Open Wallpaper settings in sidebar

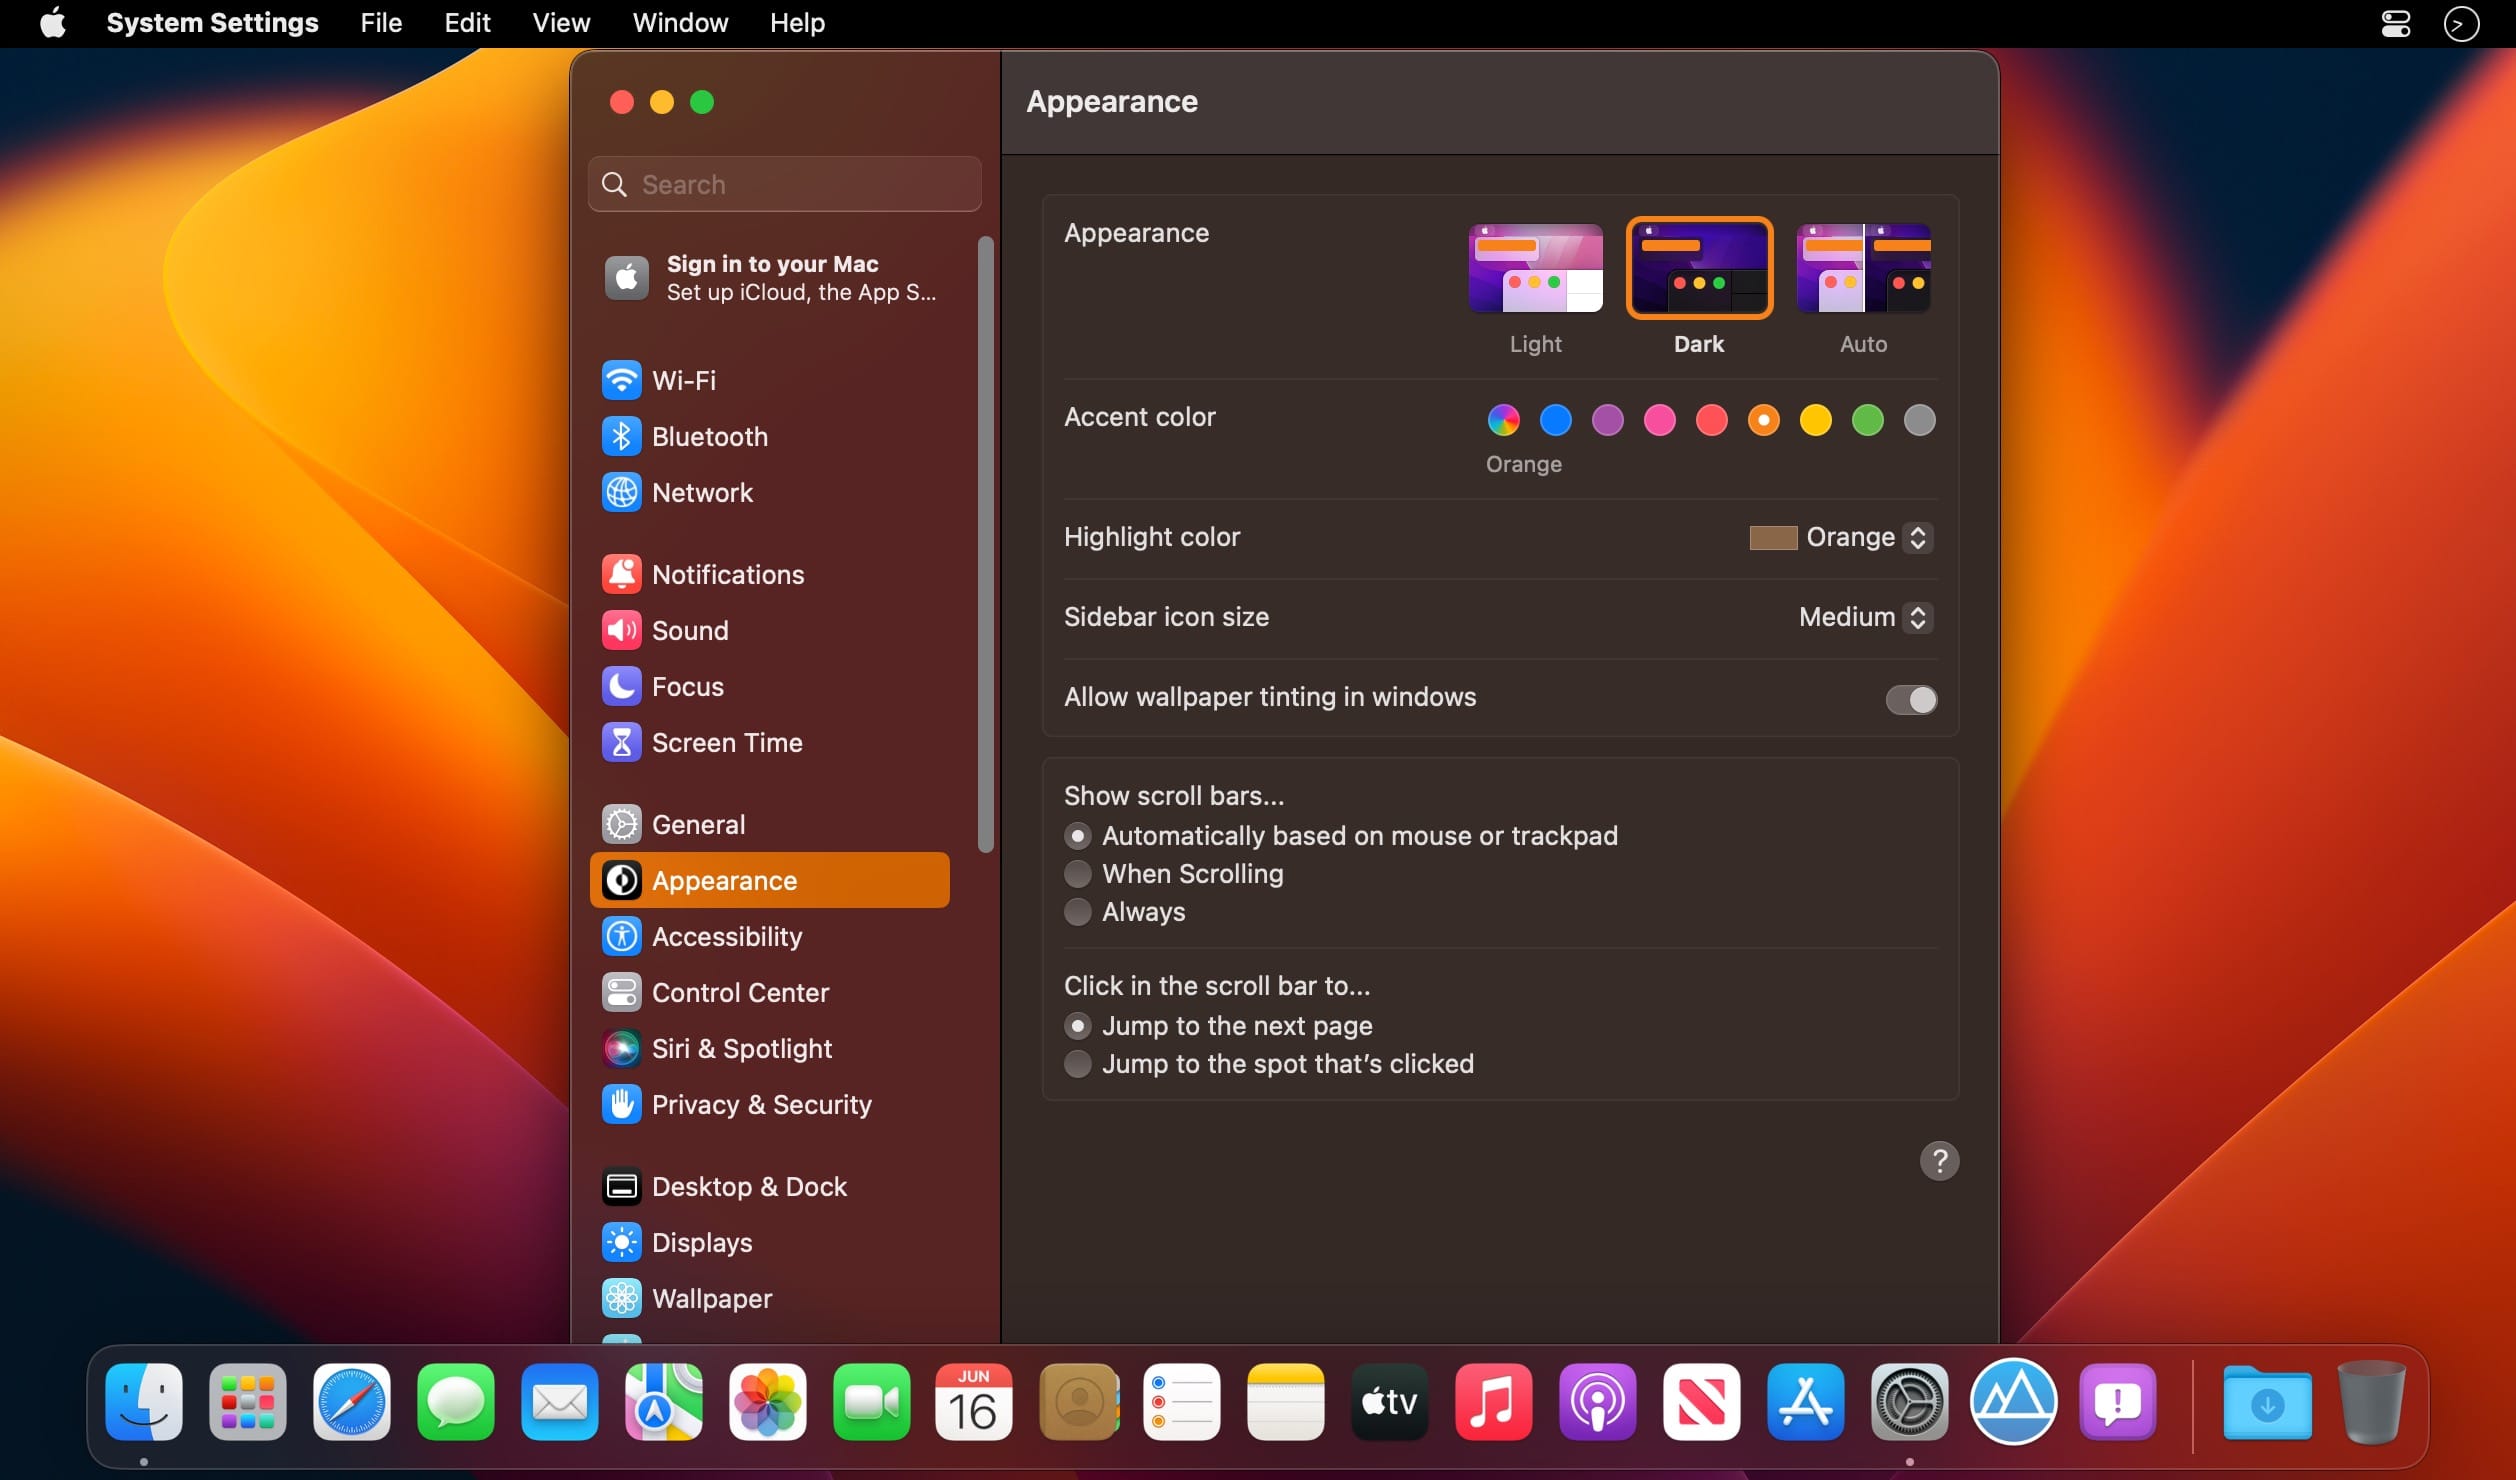click(710, 1299)
